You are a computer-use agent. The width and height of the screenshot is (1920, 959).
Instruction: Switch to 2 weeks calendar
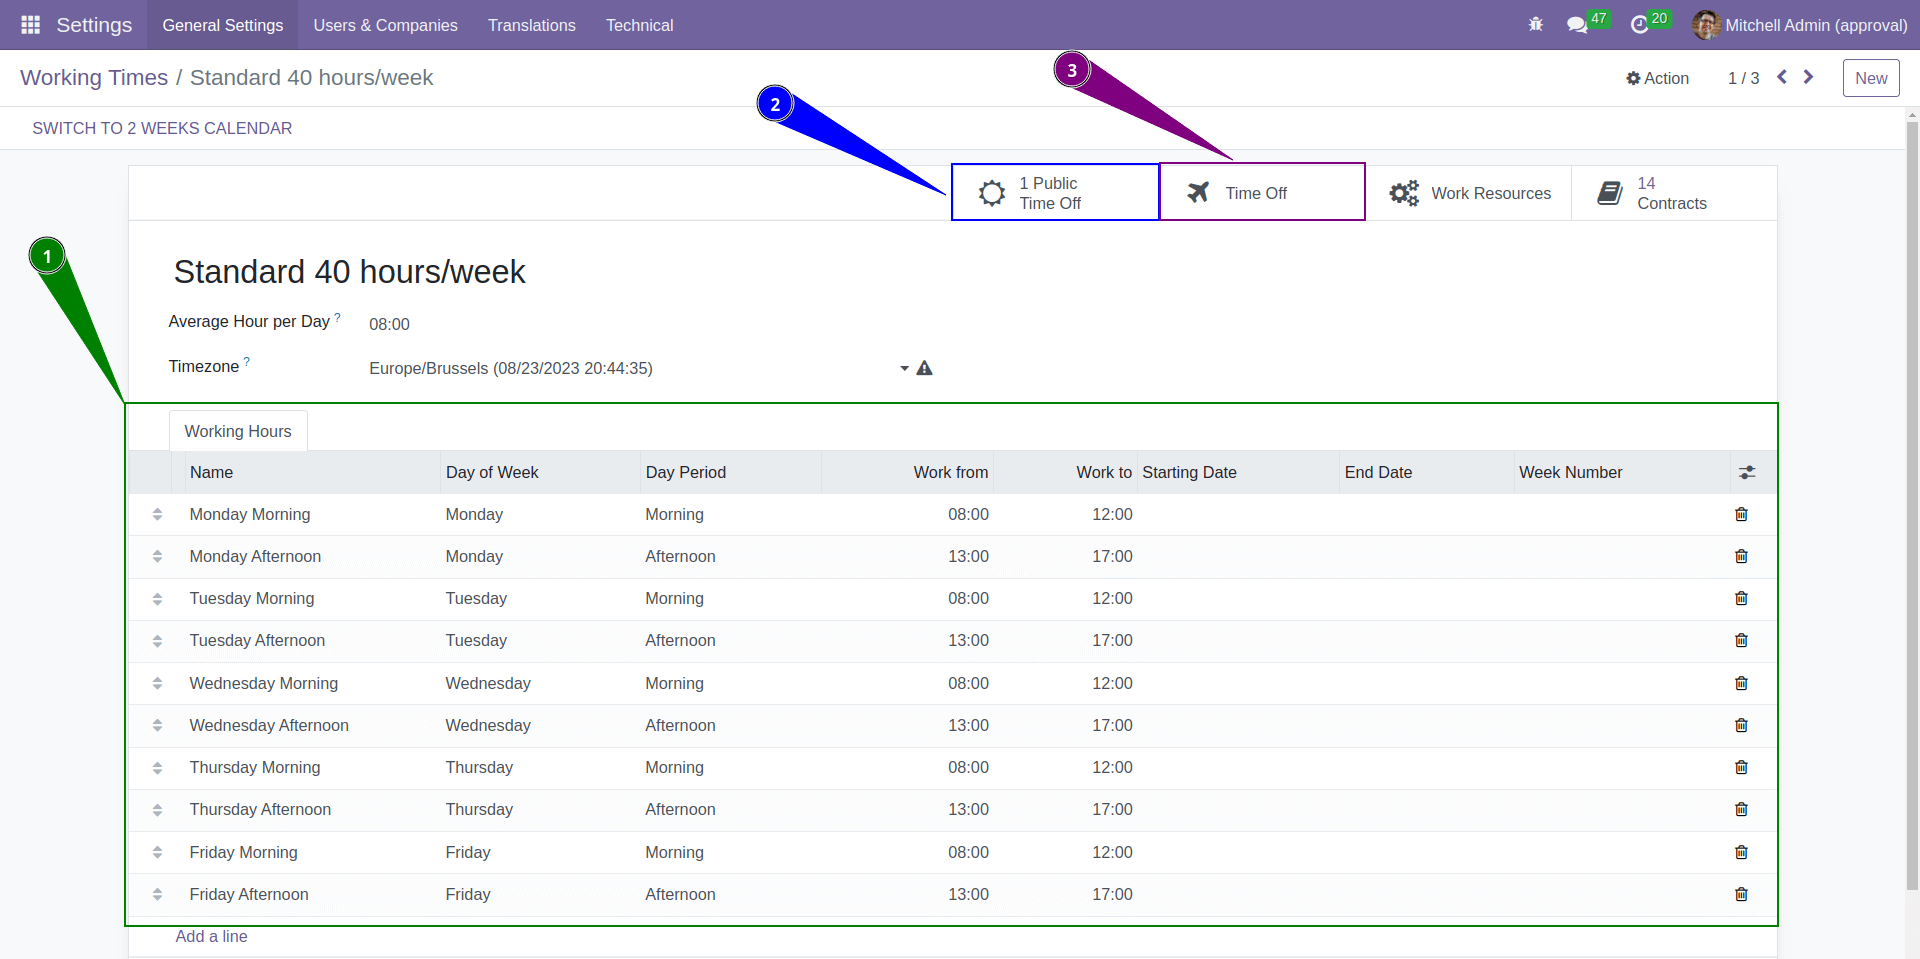pyautogui.click(x=162, y=128)
